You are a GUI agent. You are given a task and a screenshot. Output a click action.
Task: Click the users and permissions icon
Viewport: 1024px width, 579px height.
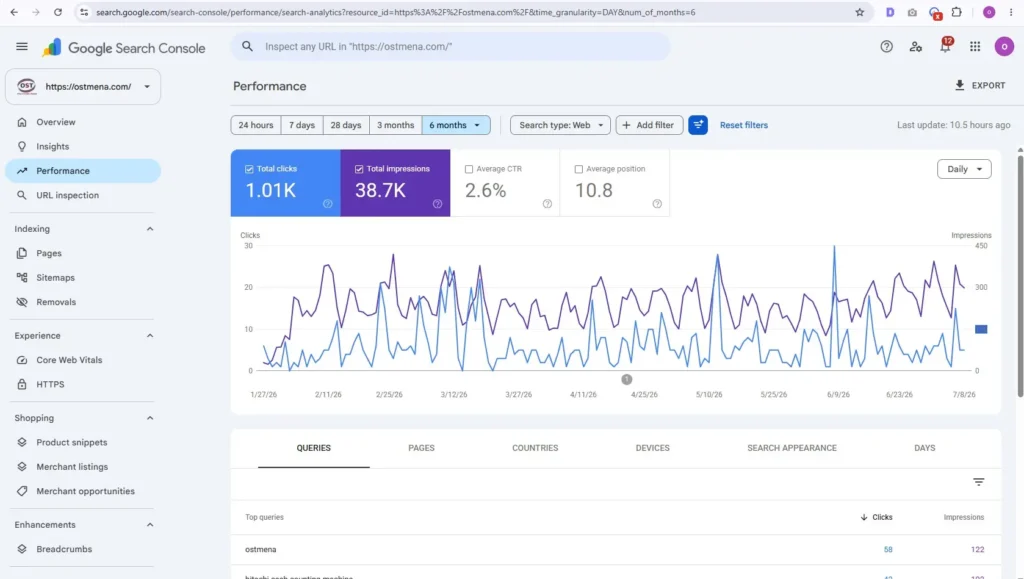[916, 46]
